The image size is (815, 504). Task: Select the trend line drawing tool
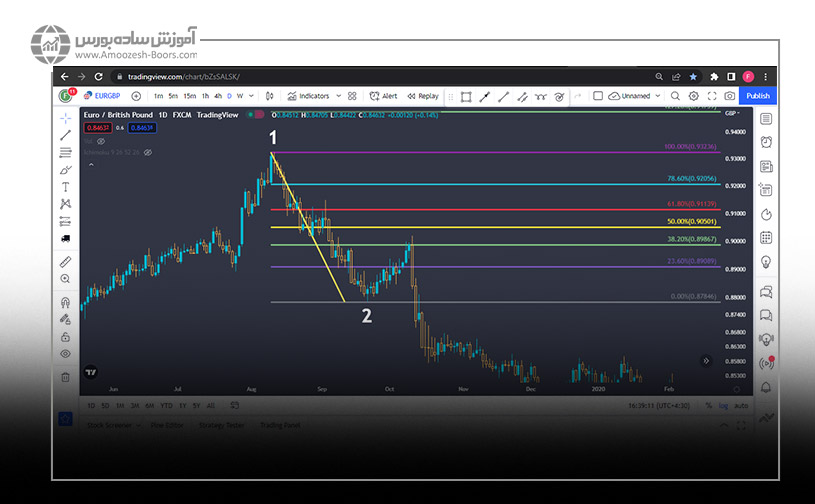coord(65,135)
